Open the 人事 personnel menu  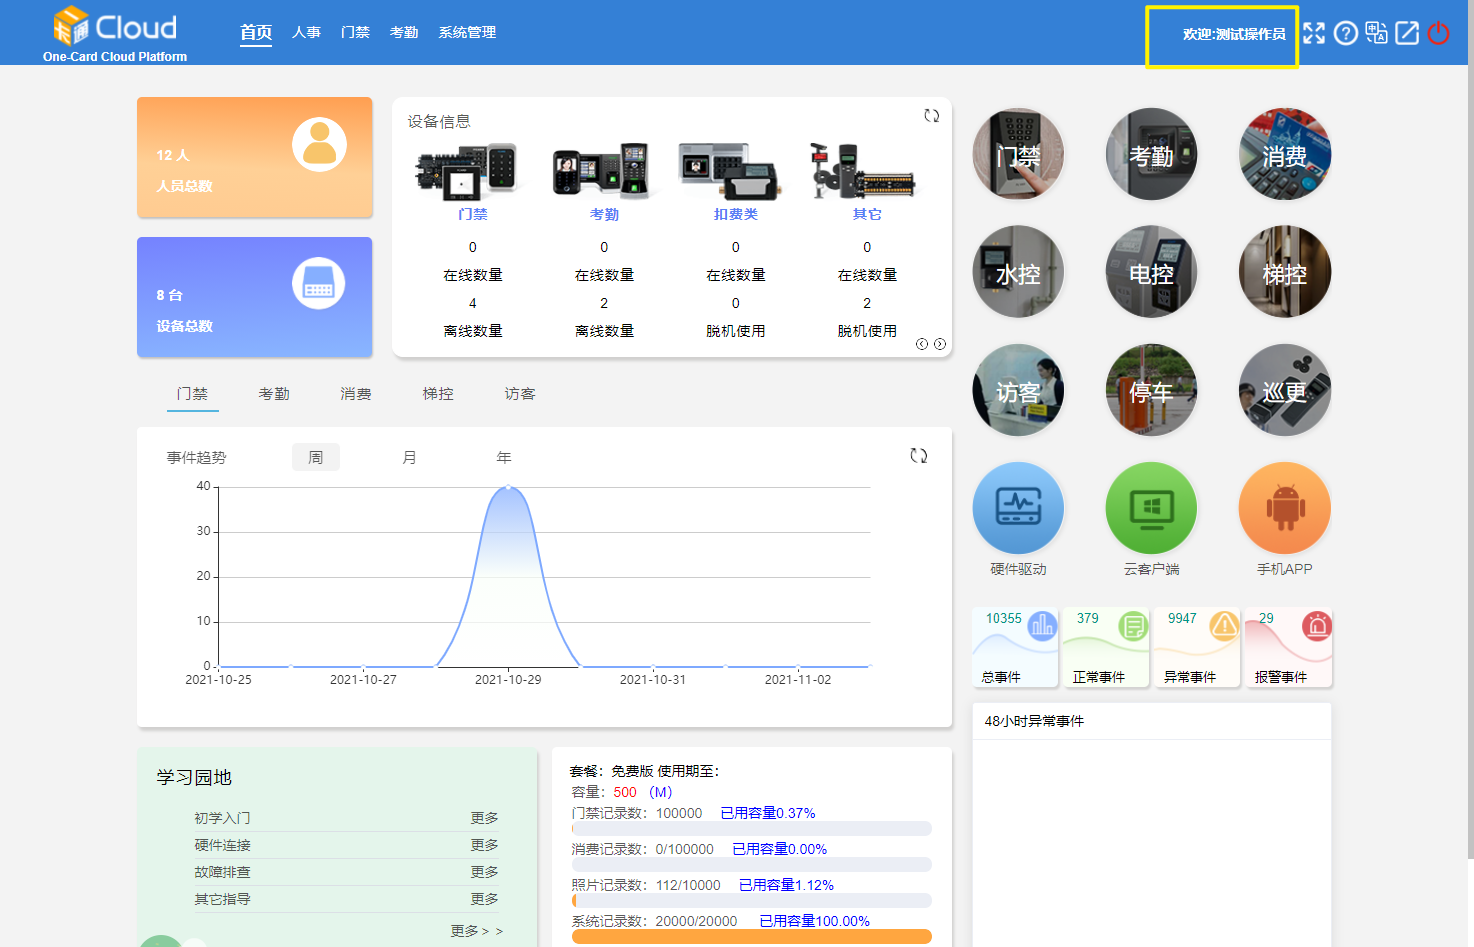pyautogui.click(x=306, y=33)
